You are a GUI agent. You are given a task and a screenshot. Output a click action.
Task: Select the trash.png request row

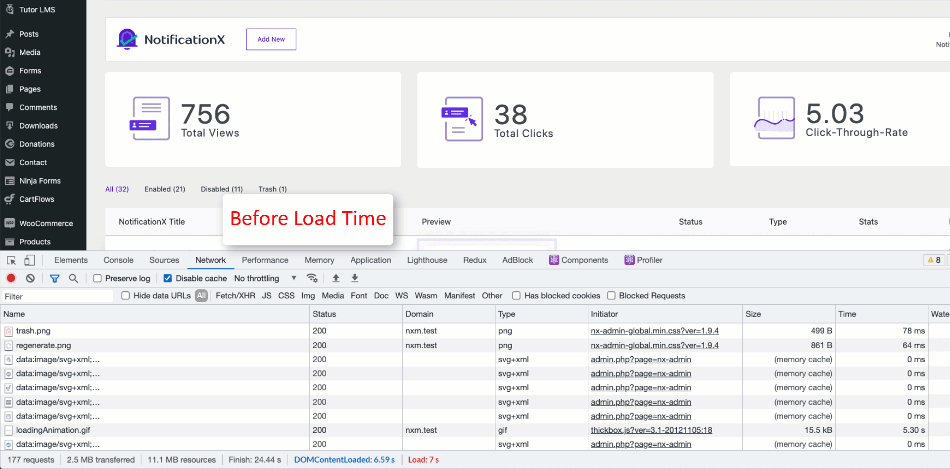click(475, 331)
